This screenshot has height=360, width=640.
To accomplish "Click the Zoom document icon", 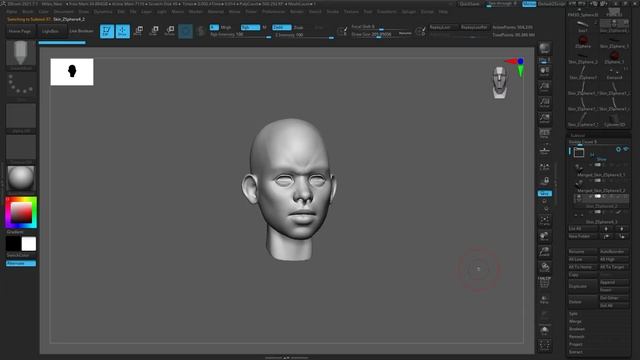I will [x=544, y=87].
